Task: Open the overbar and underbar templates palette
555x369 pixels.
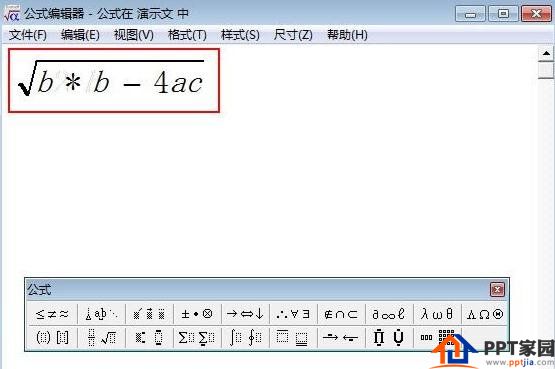Action: [x=293, y=337]
